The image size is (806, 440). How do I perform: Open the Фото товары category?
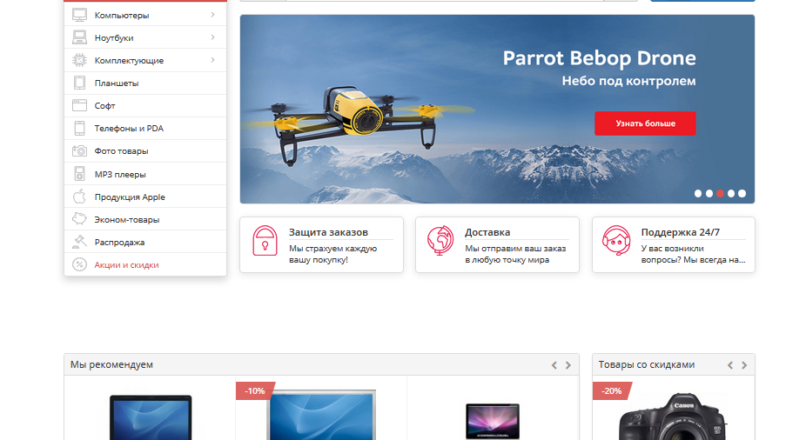pos(121,151)
